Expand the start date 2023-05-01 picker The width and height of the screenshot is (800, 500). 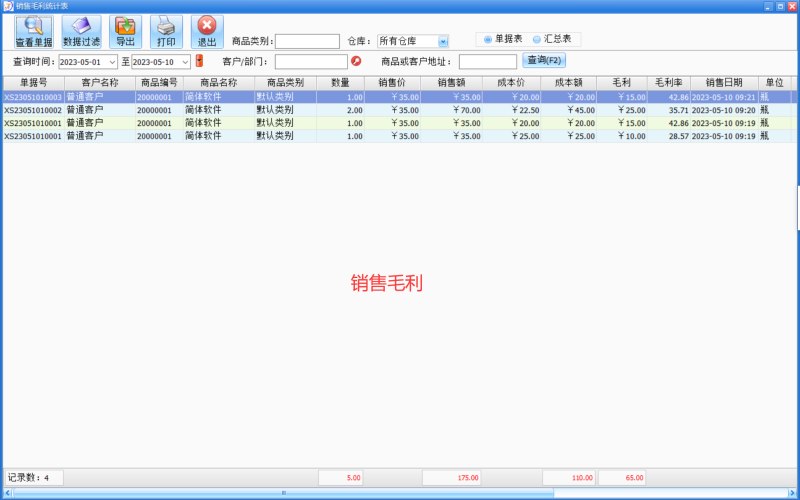pos(113,62)
